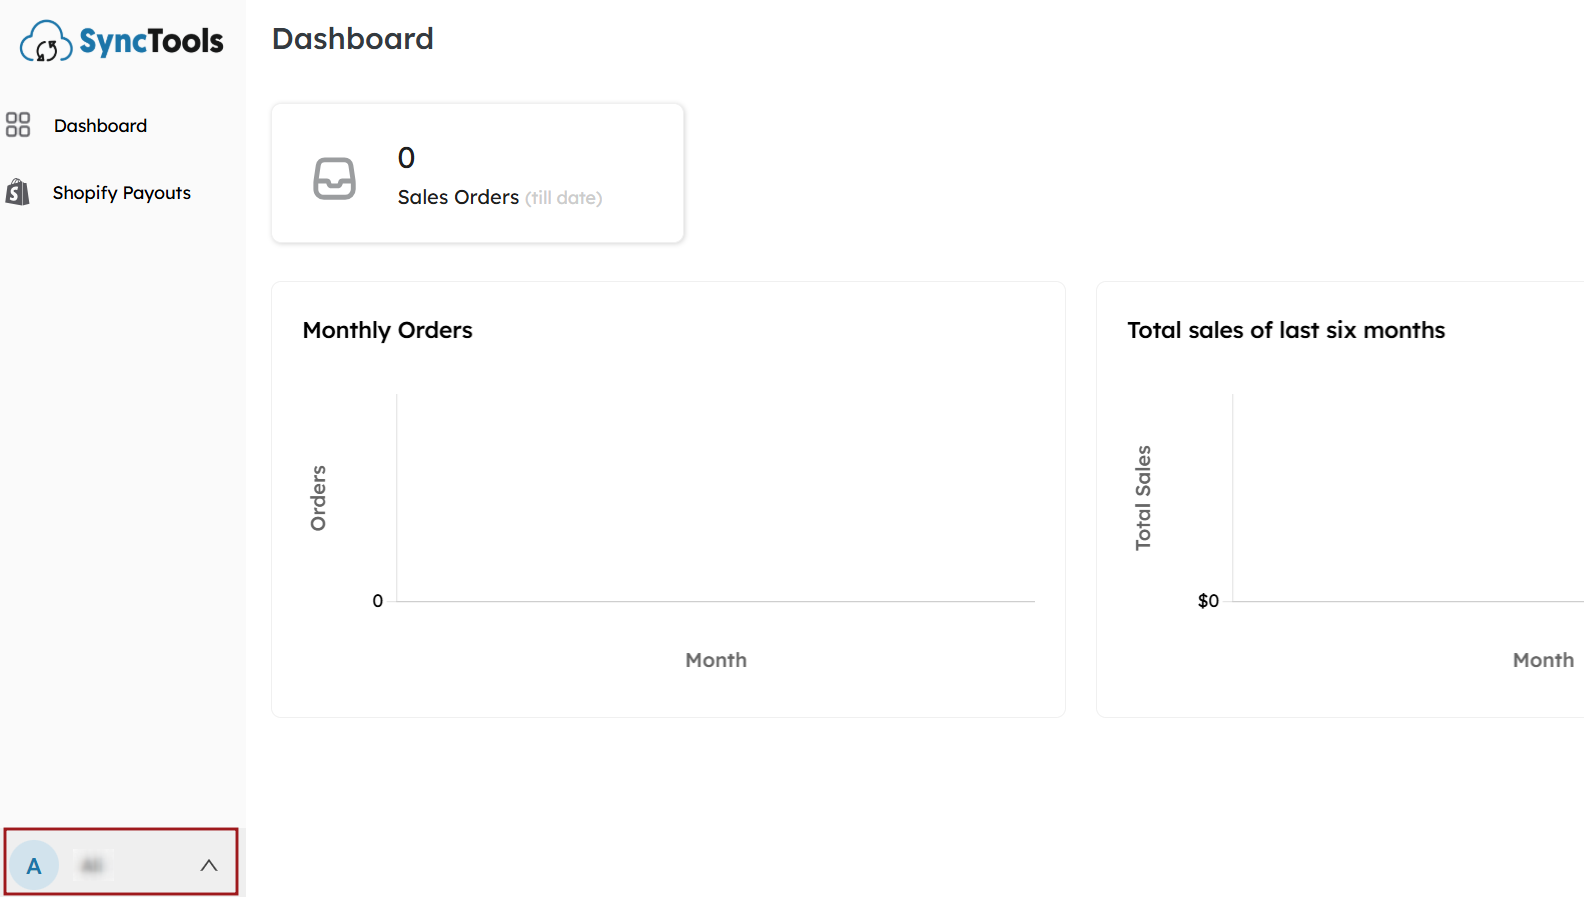The width and height of the screenshot is (1584, 897).
Task: Click the Shopify bag icon in sidebar
Action: pos(18,192)
